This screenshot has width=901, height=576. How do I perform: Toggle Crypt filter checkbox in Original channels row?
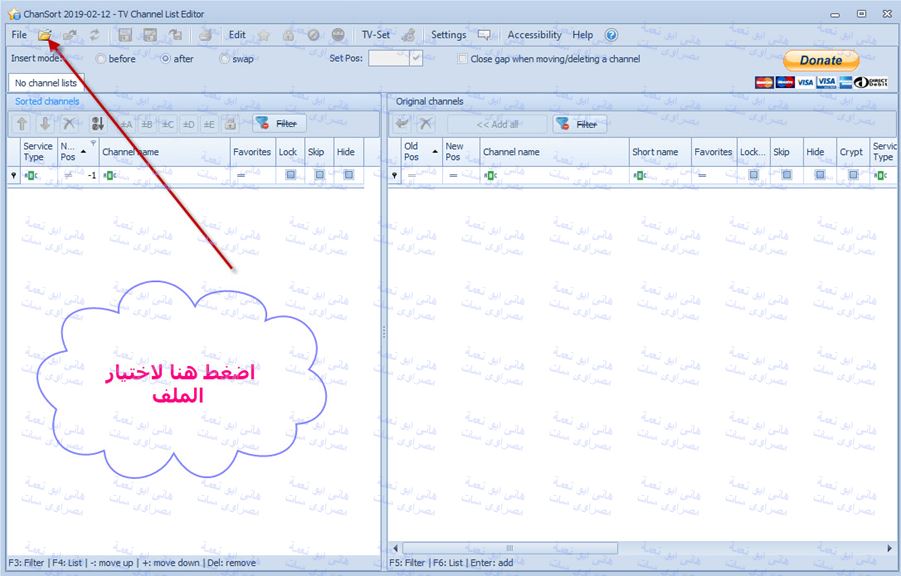pos(853,175)
